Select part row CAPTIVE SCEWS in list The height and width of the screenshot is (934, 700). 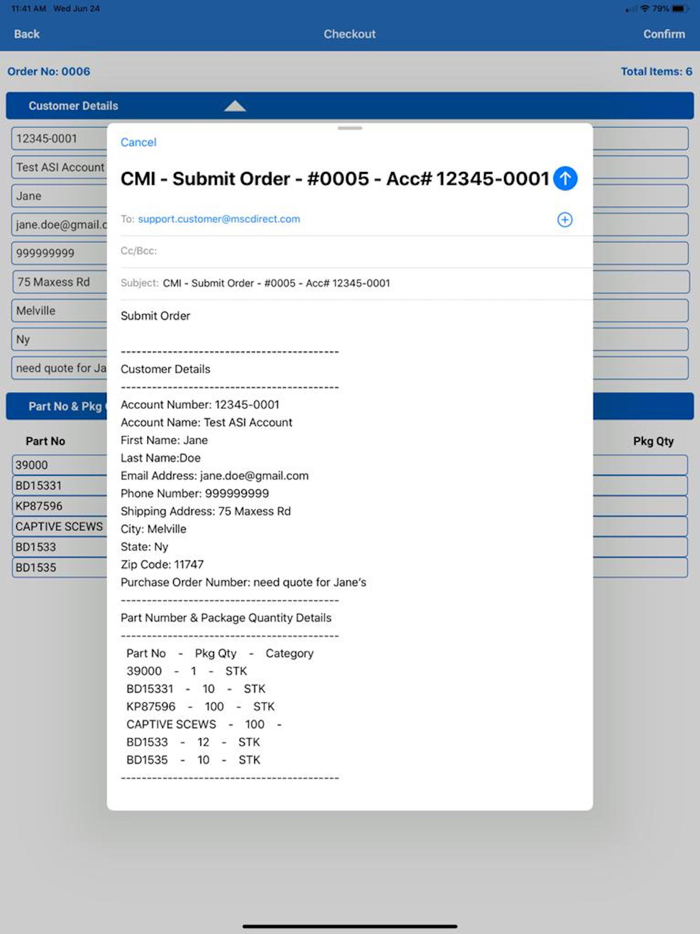(350, 527)
